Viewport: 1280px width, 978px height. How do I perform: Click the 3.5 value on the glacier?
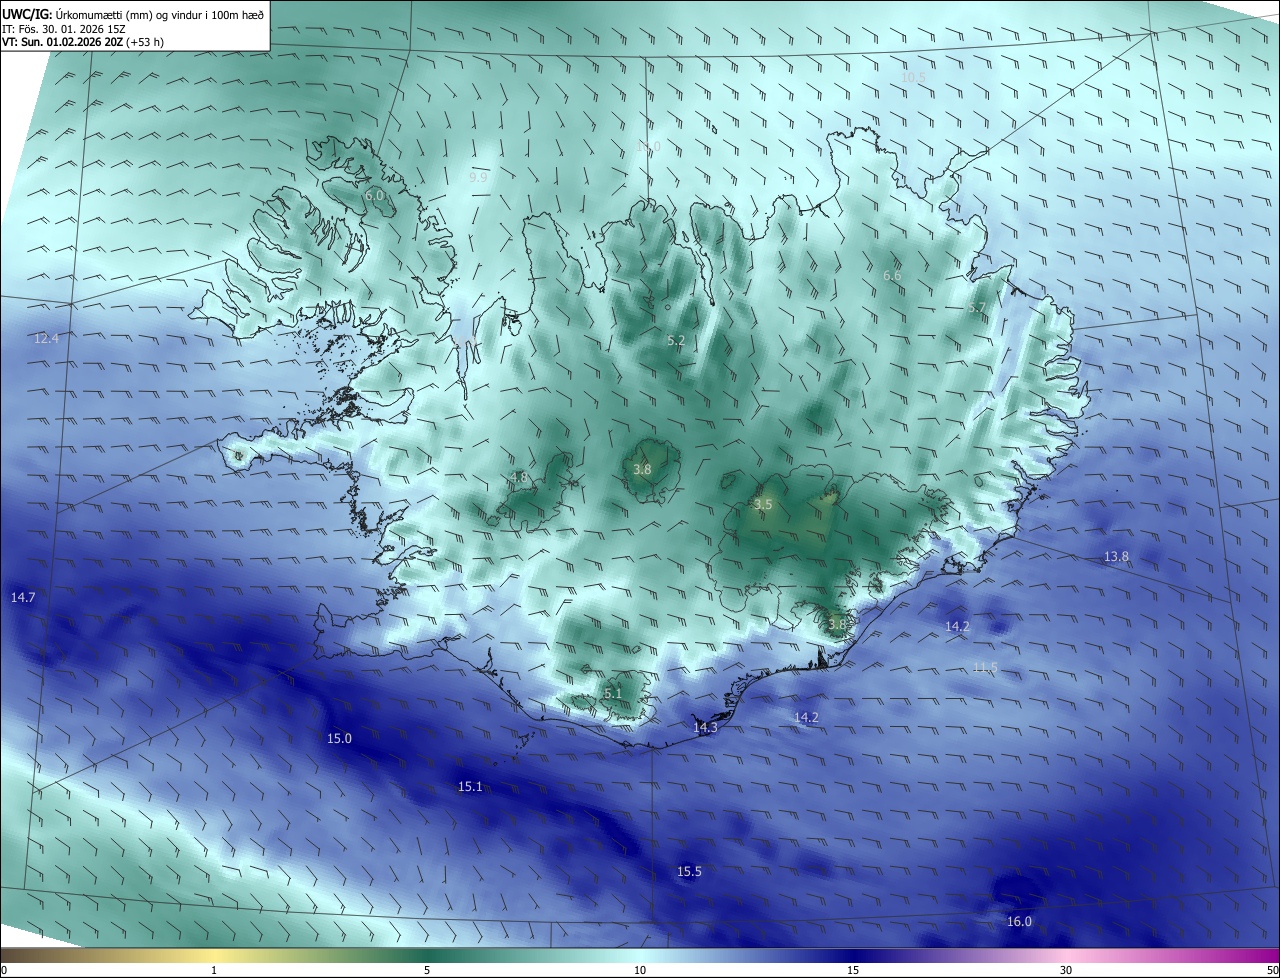(763, 505)
